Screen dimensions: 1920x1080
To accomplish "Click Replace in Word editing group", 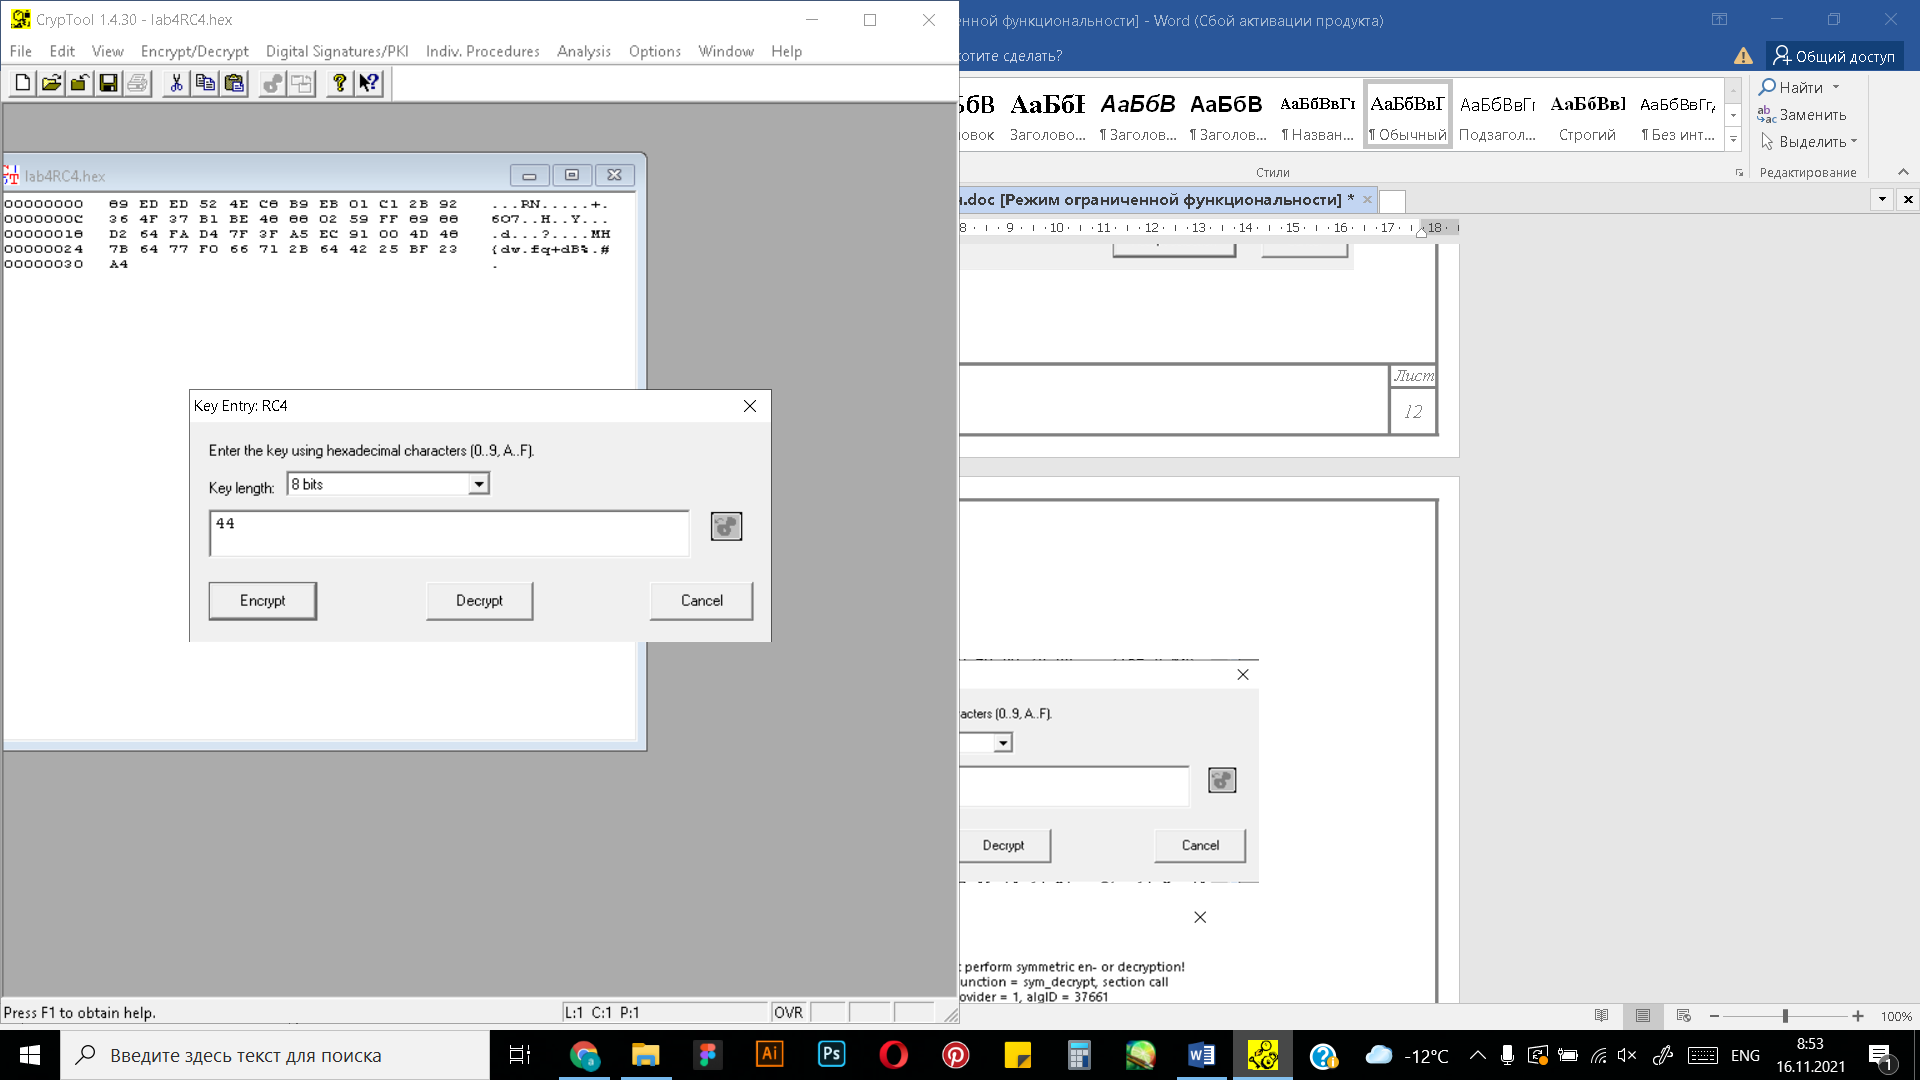I will click(1803, 115).
